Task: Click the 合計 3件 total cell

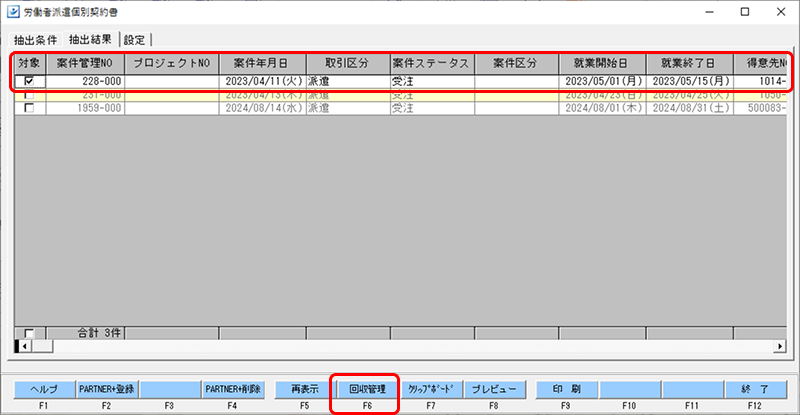Action: [85, 333]
